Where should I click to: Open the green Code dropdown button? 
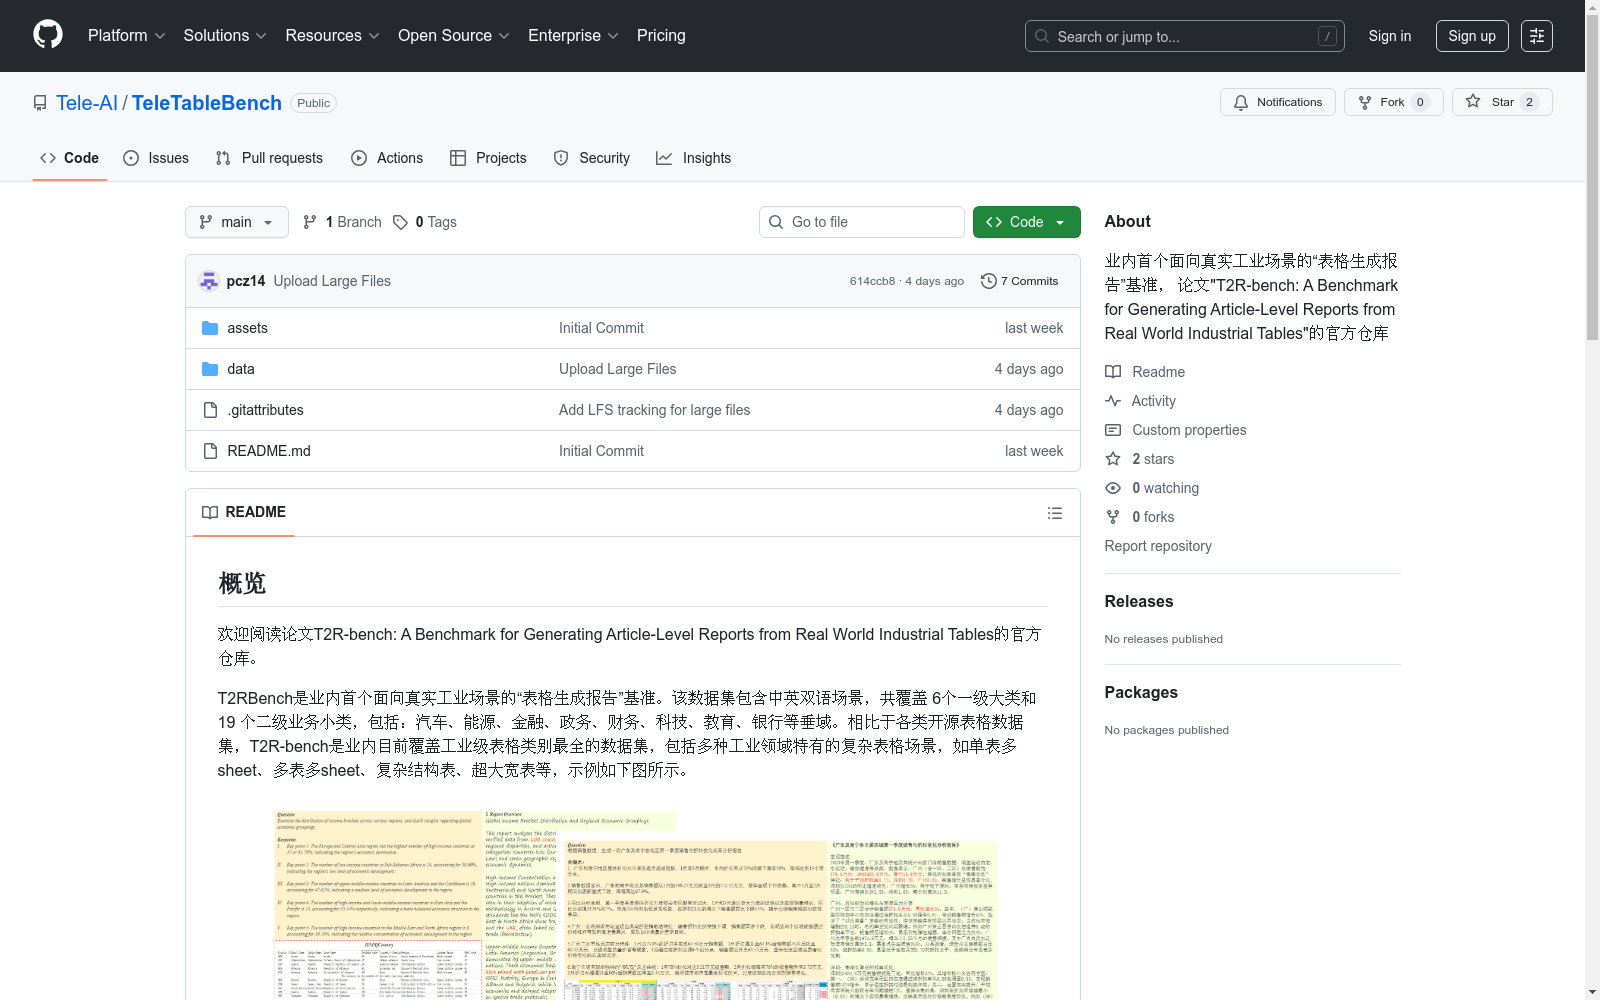click(x=1027, y=222)
